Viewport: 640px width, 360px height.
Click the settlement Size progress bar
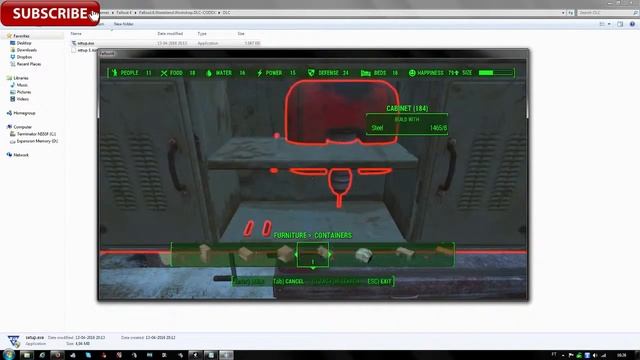click(x=496, y=73)
